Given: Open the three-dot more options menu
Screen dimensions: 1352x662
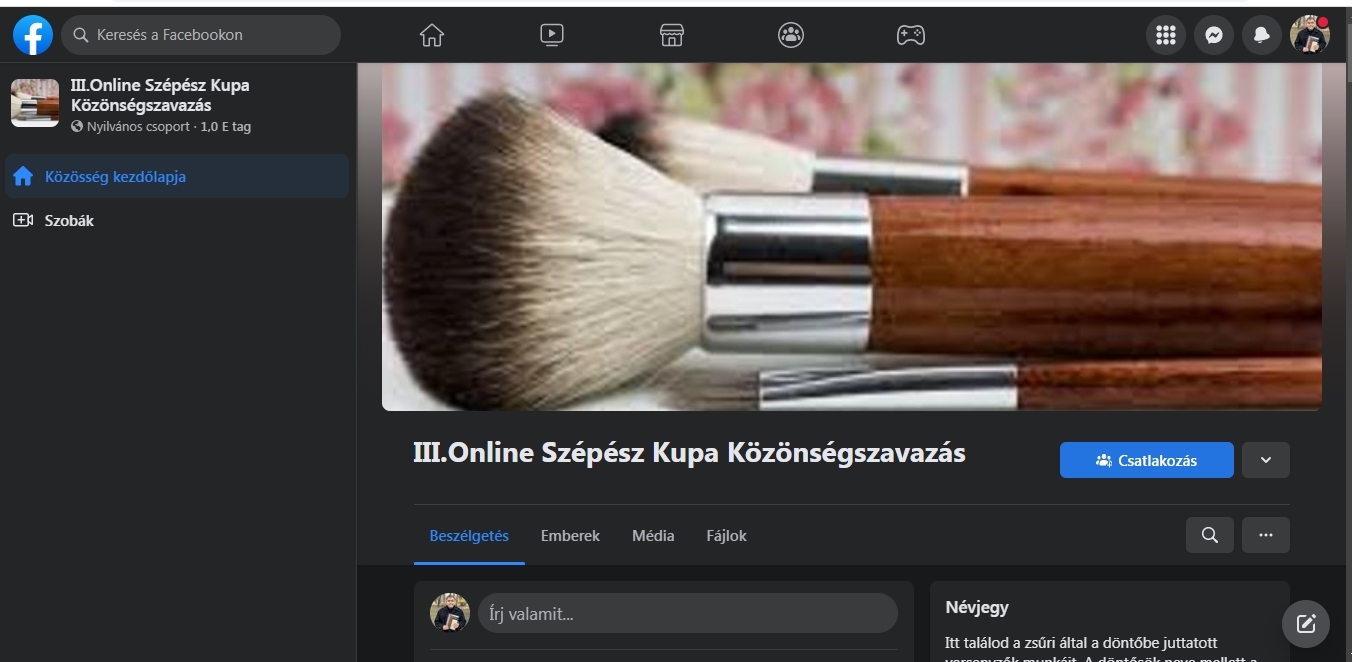Looking at the screenshot, I should (1265, 535).
